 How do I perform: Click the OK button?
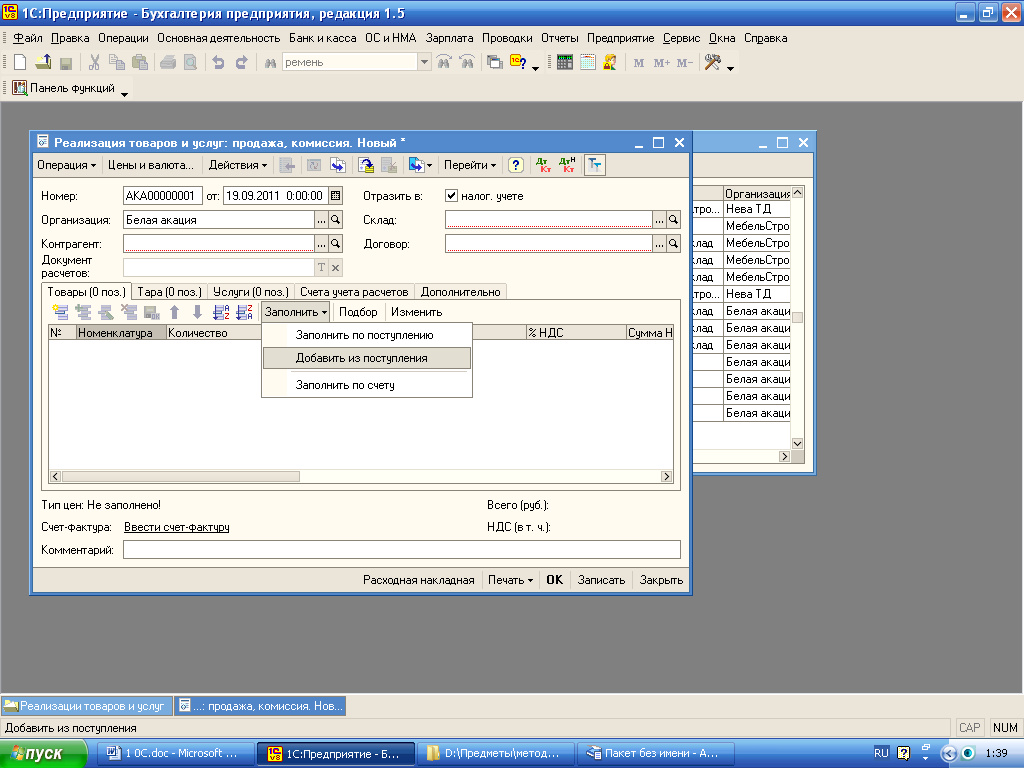(x=554, y=580)
